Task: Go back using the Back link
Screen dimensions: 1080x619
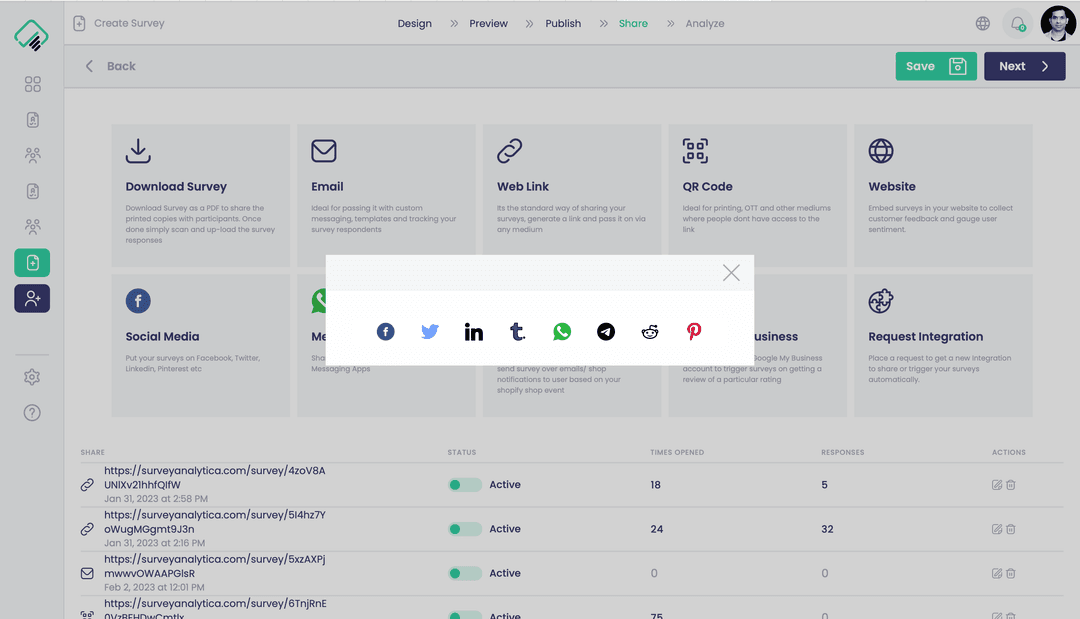Action: [x=110, y=66]
